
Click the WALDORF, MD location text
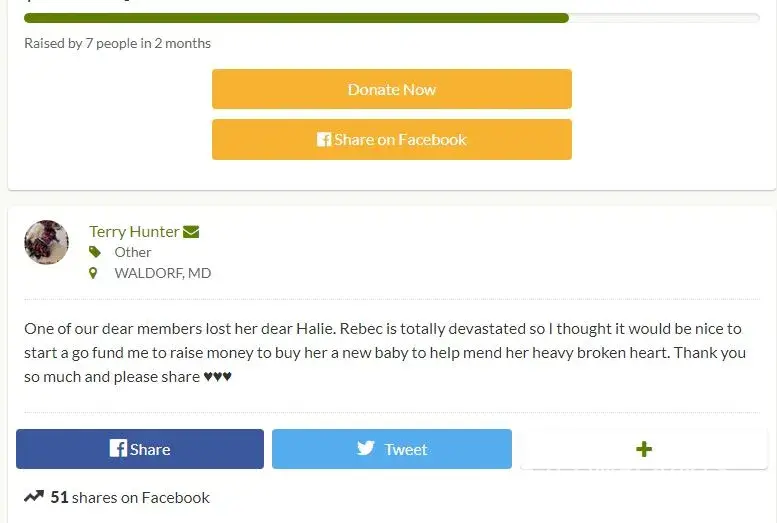point(163,273)
